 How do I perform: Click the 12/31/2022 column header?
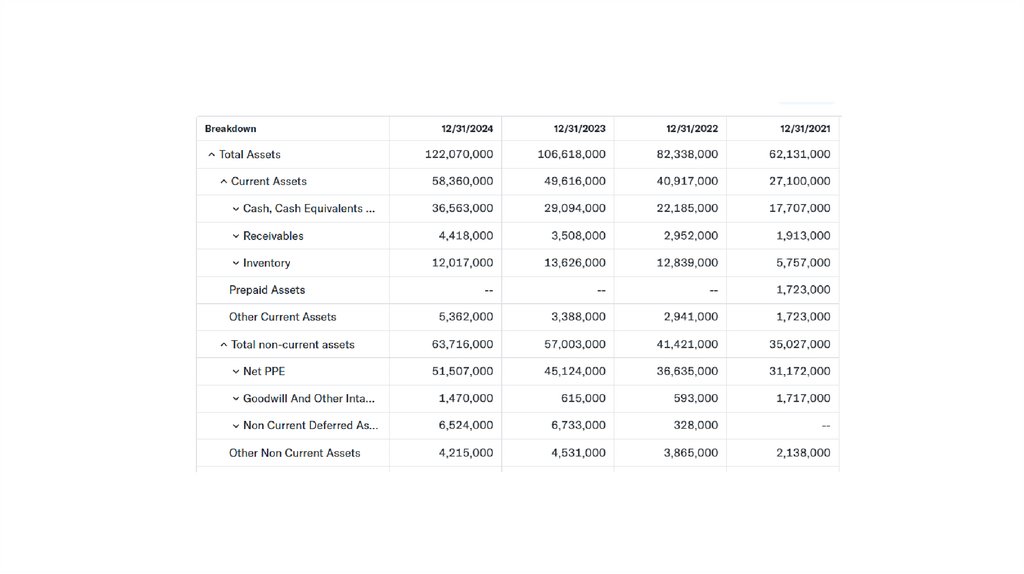click(x=692, y=129)
